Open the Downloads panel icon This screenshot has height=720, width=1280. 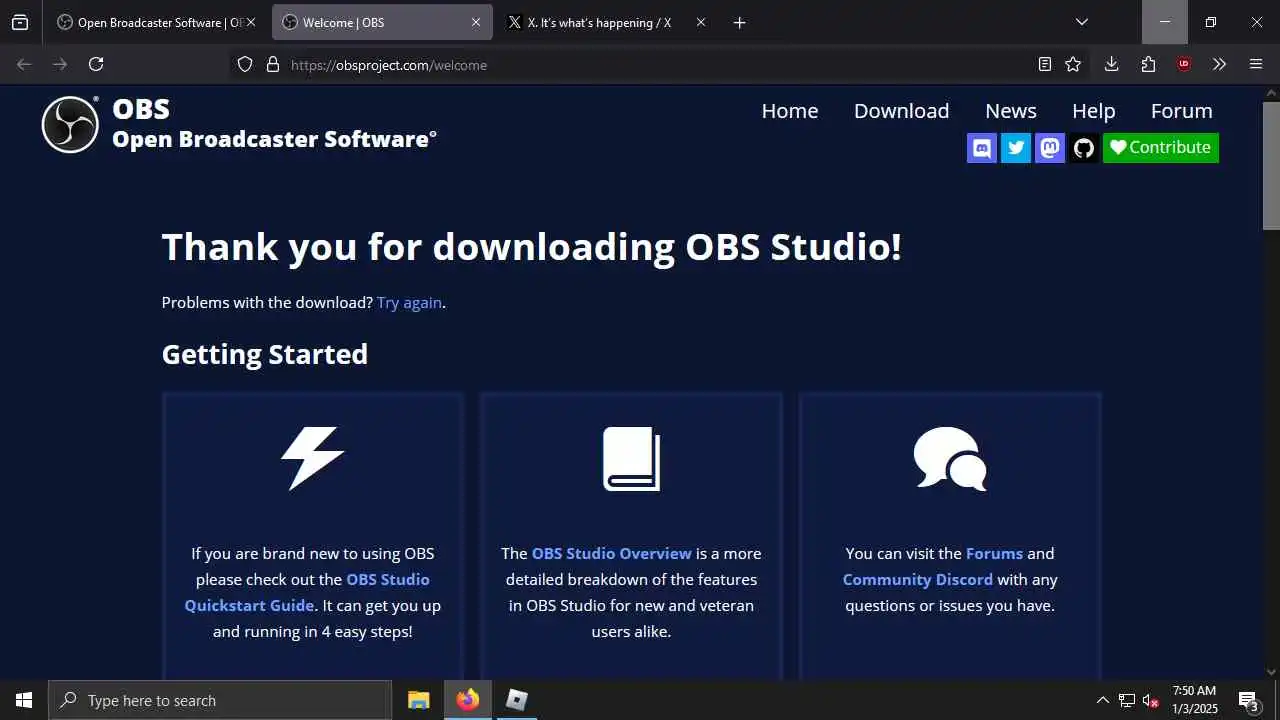(1111, 64)
